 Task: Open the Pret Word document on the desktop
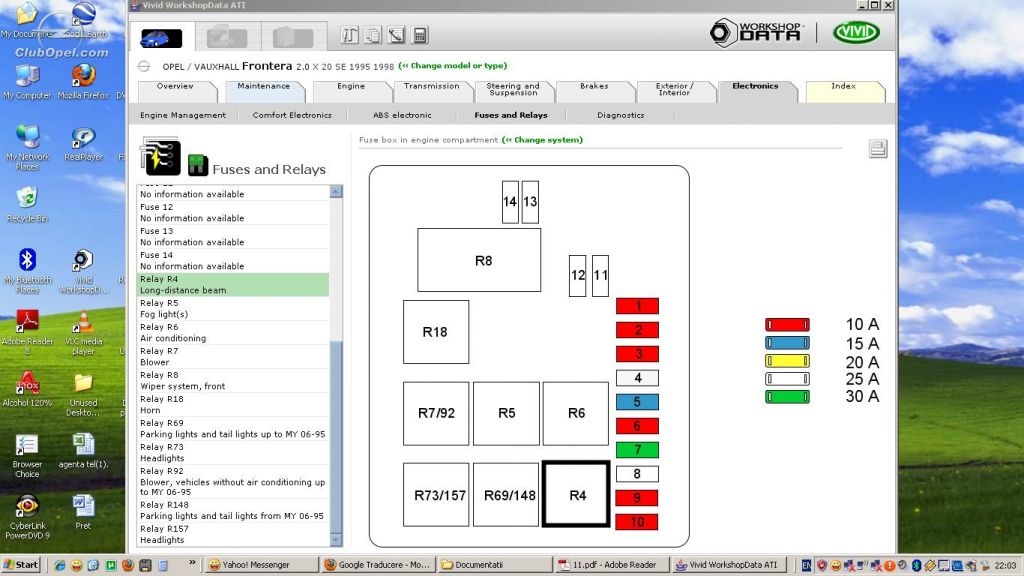83,512
